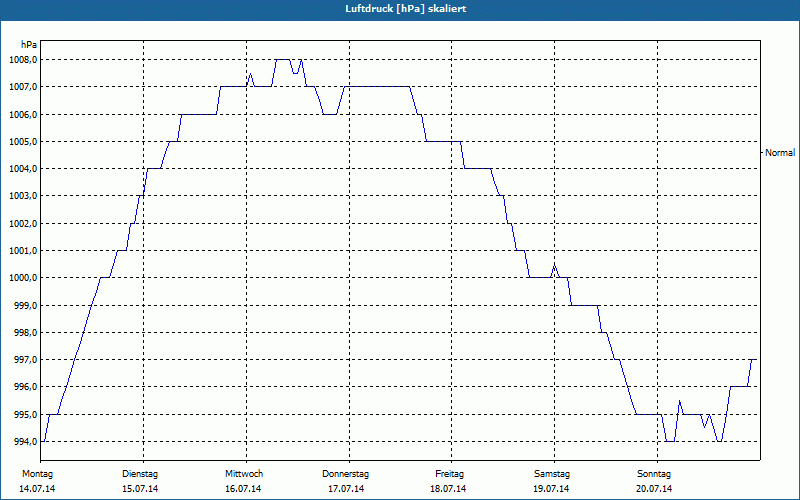Screen dimensions: 800x500
Task: Click the 1005,0 axis value
Action: pyautogui.click(x=23, y=141)
